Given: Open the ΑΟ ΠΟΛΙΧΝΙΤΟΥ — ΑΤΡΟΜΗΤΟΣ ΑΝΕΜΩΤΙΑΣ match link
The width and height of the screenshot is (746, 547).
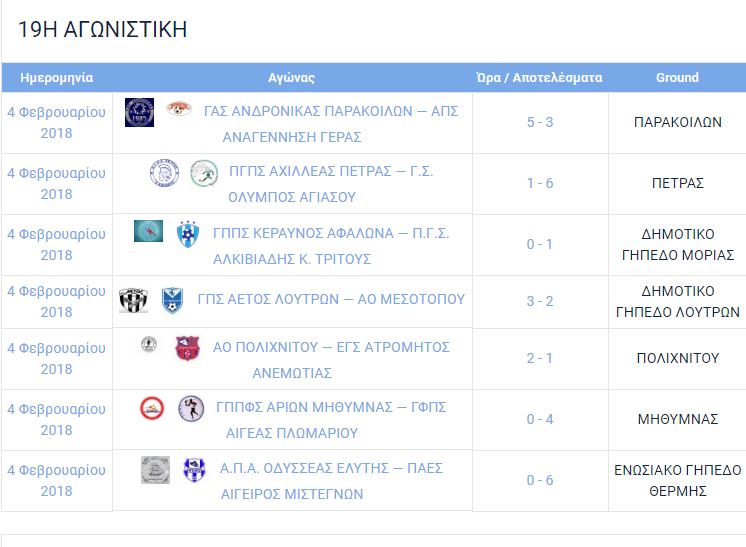Looking at the screenshot, I should point(331,360).
